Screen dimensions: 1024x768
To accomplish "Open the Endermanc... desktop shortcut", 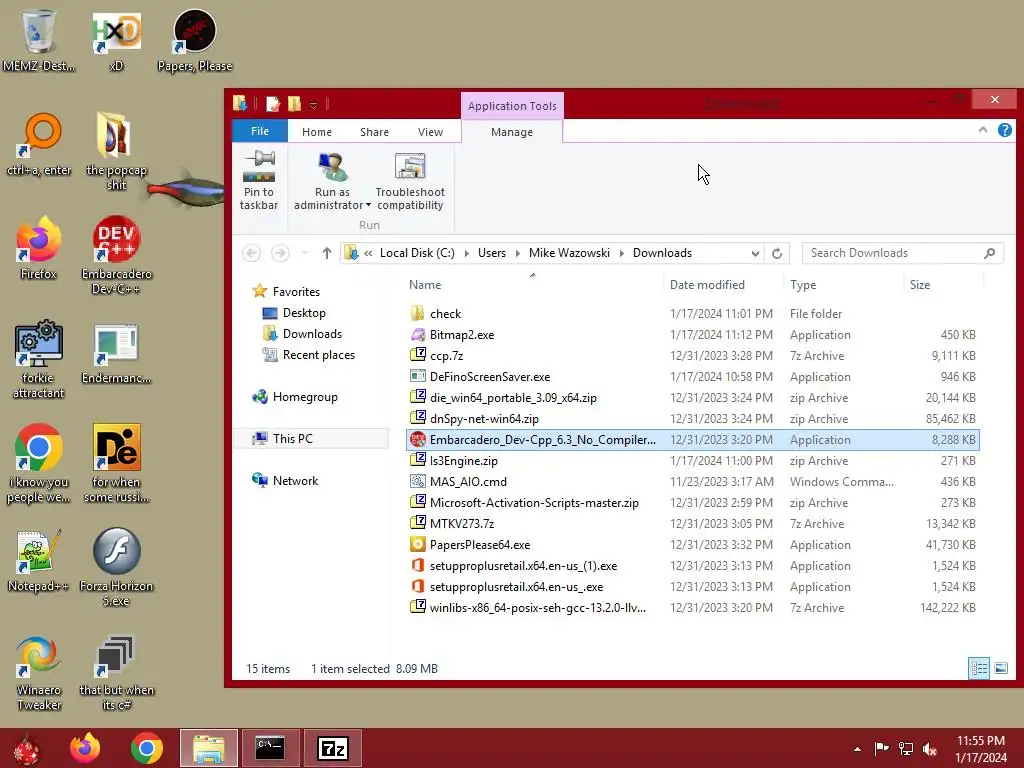I will (x=116, y=352).
